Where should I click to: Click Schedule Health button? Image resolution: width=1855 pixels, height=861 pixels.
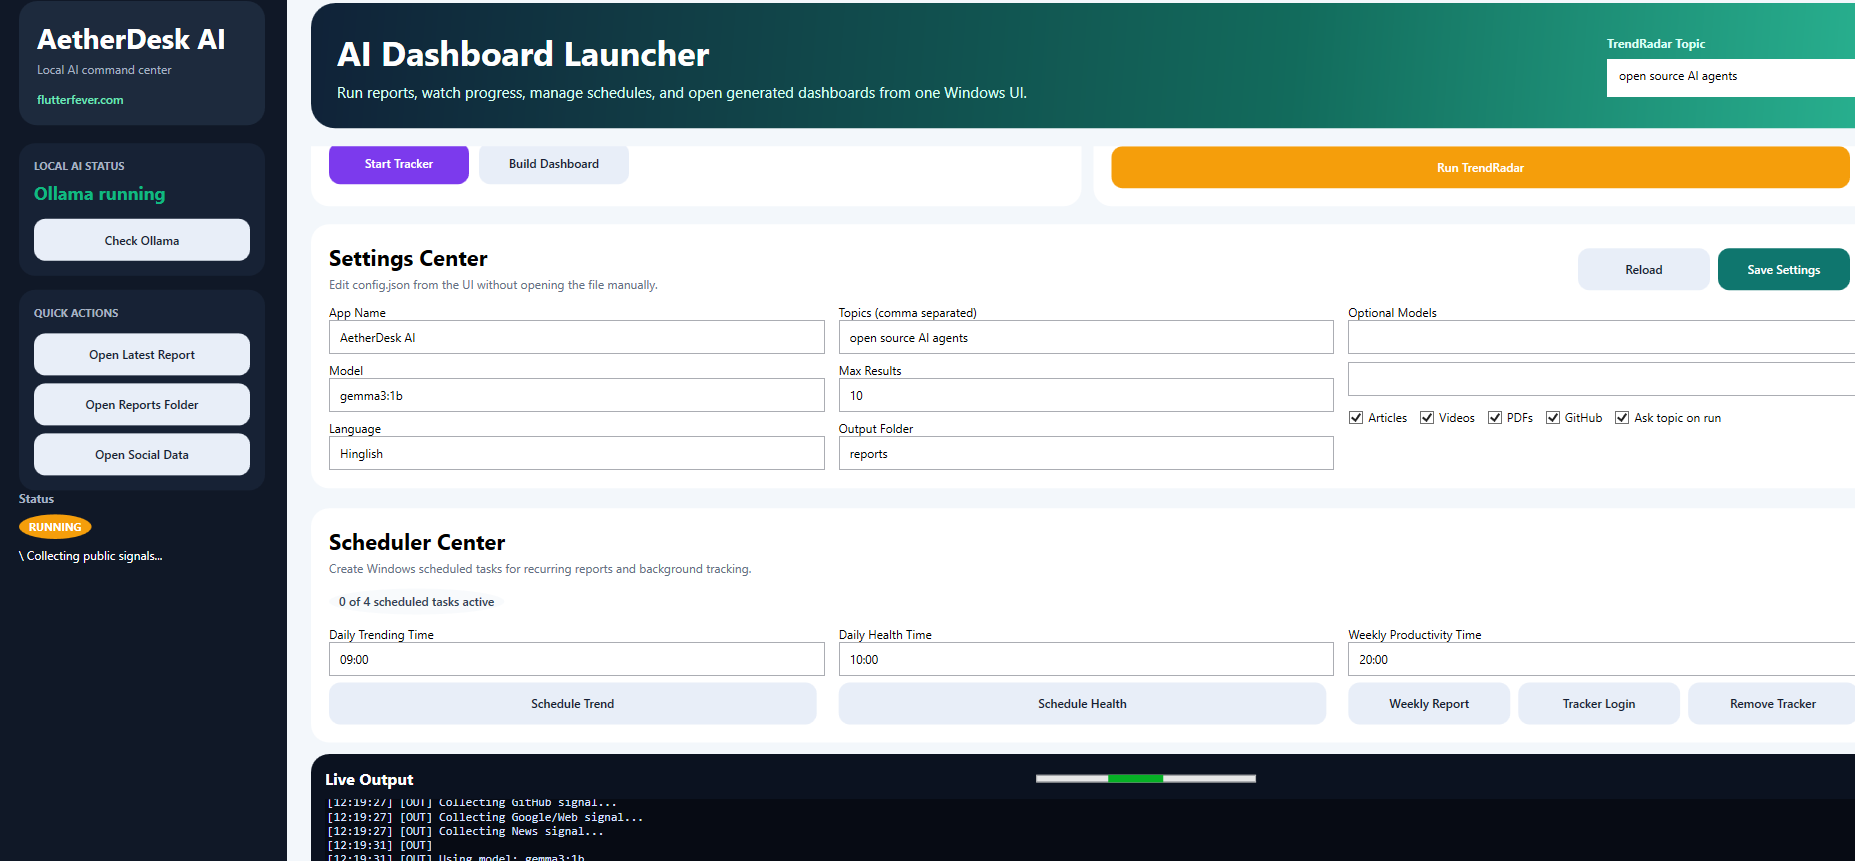point(1082,703)
